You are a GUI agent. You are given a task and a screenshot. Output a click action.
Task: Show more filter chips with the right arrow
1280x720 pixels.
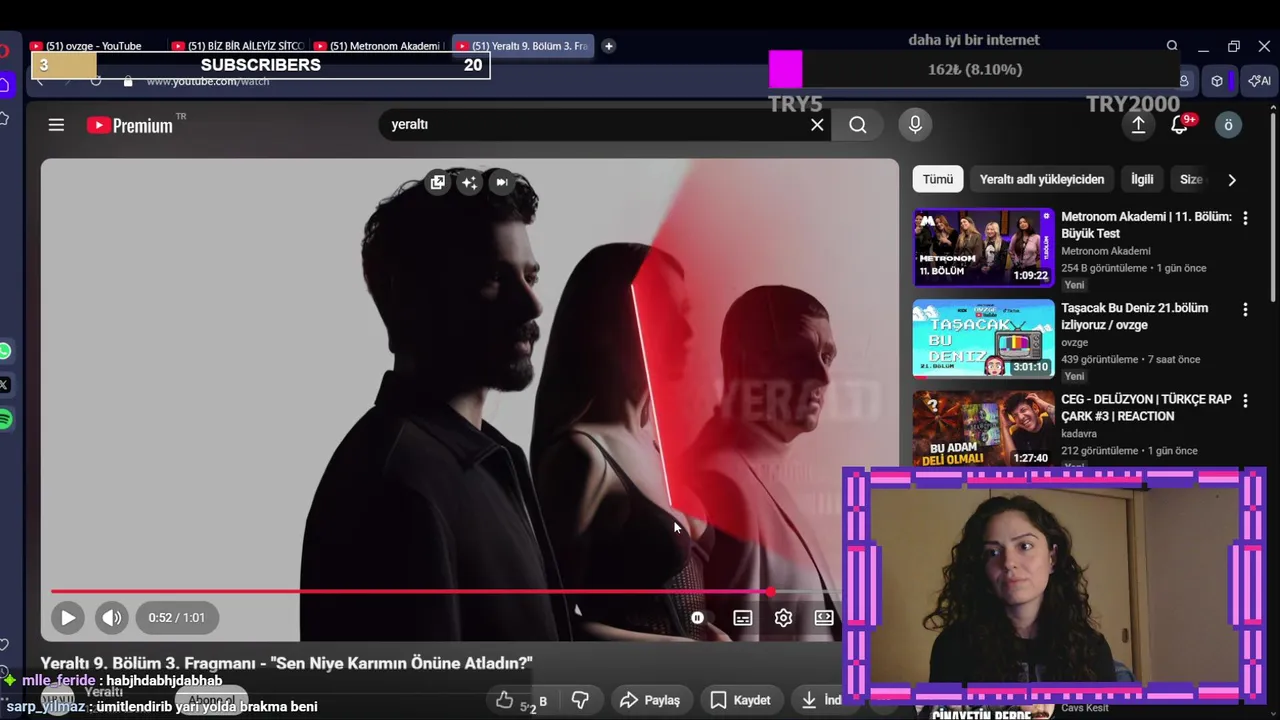[x=1232, y=180]
